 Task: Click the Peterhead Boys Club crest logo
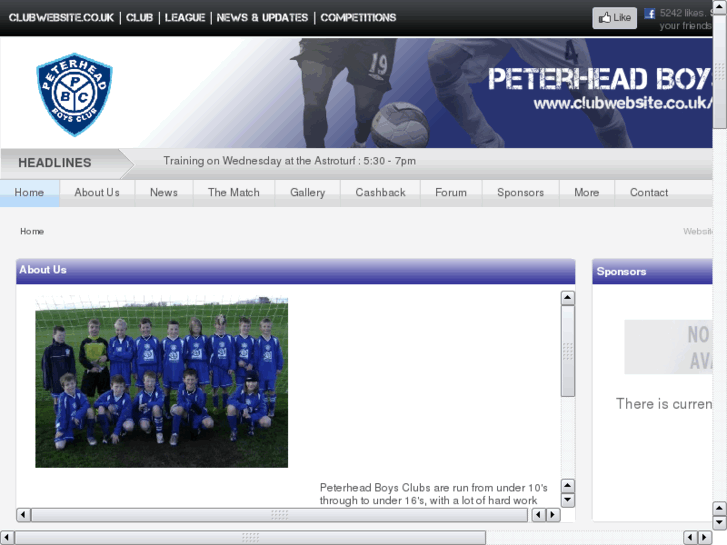(74, 94)
